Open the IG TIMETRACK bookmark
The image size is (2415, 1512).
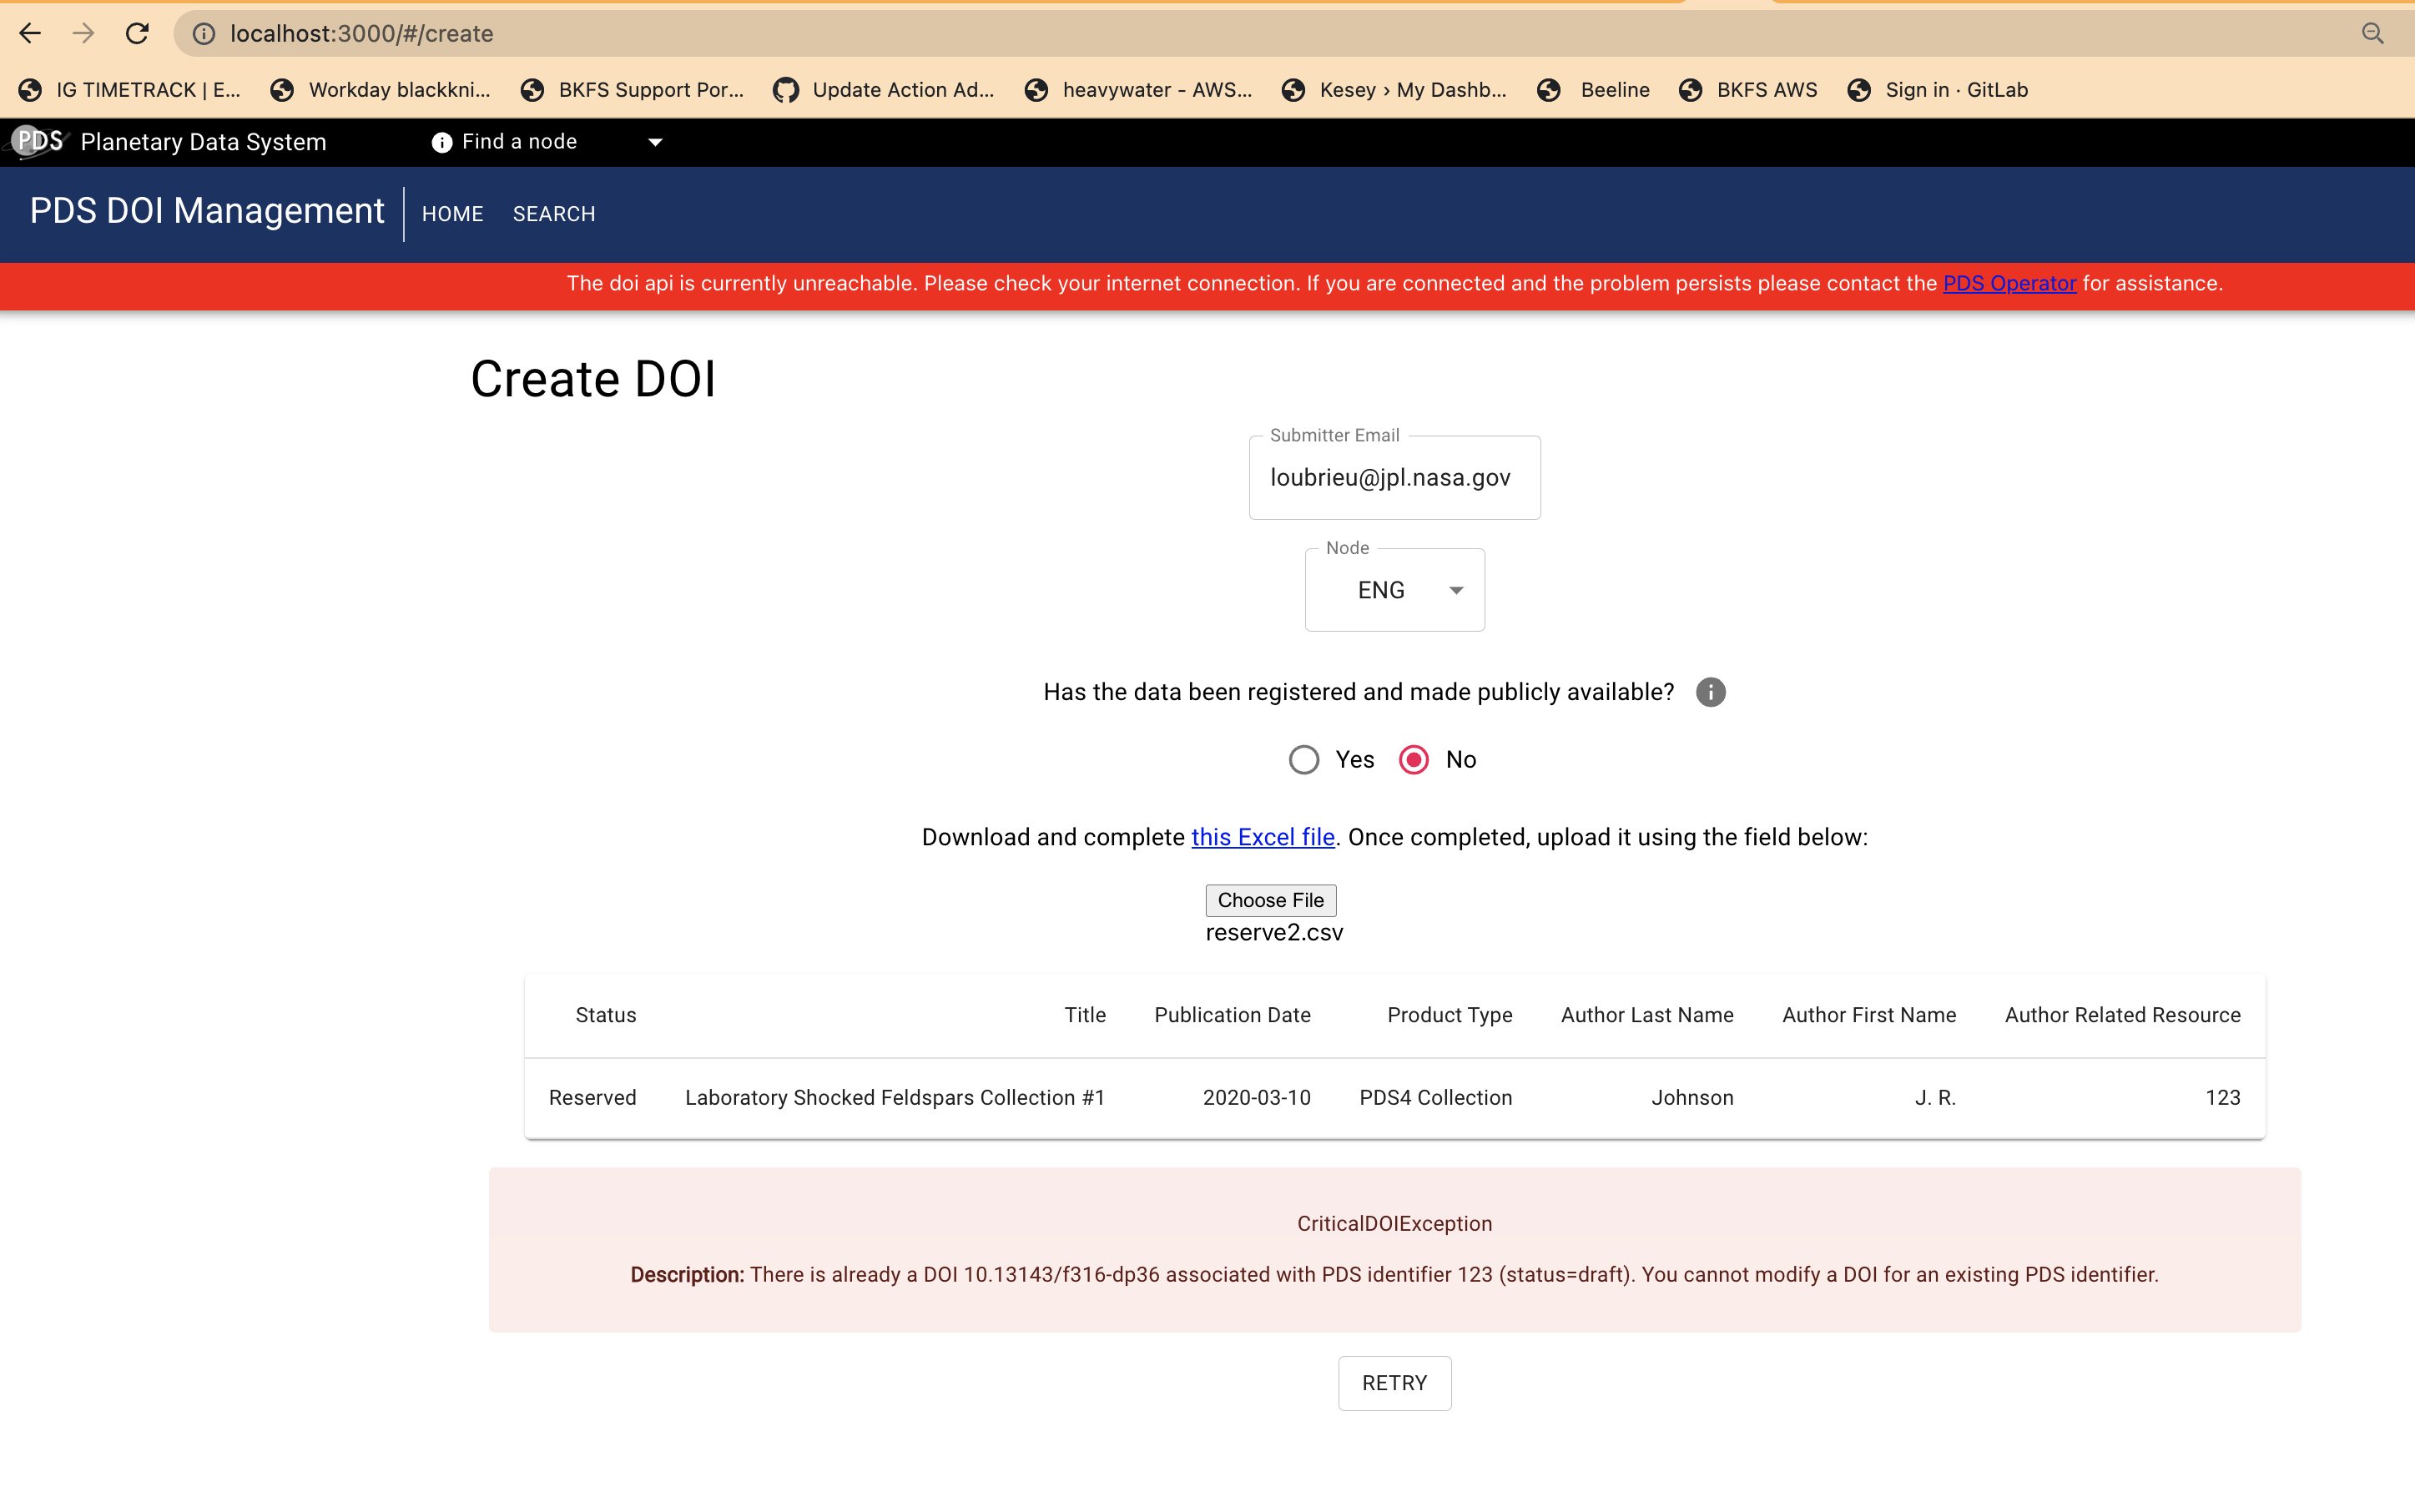pyautogui.click(x=130, y=90)
